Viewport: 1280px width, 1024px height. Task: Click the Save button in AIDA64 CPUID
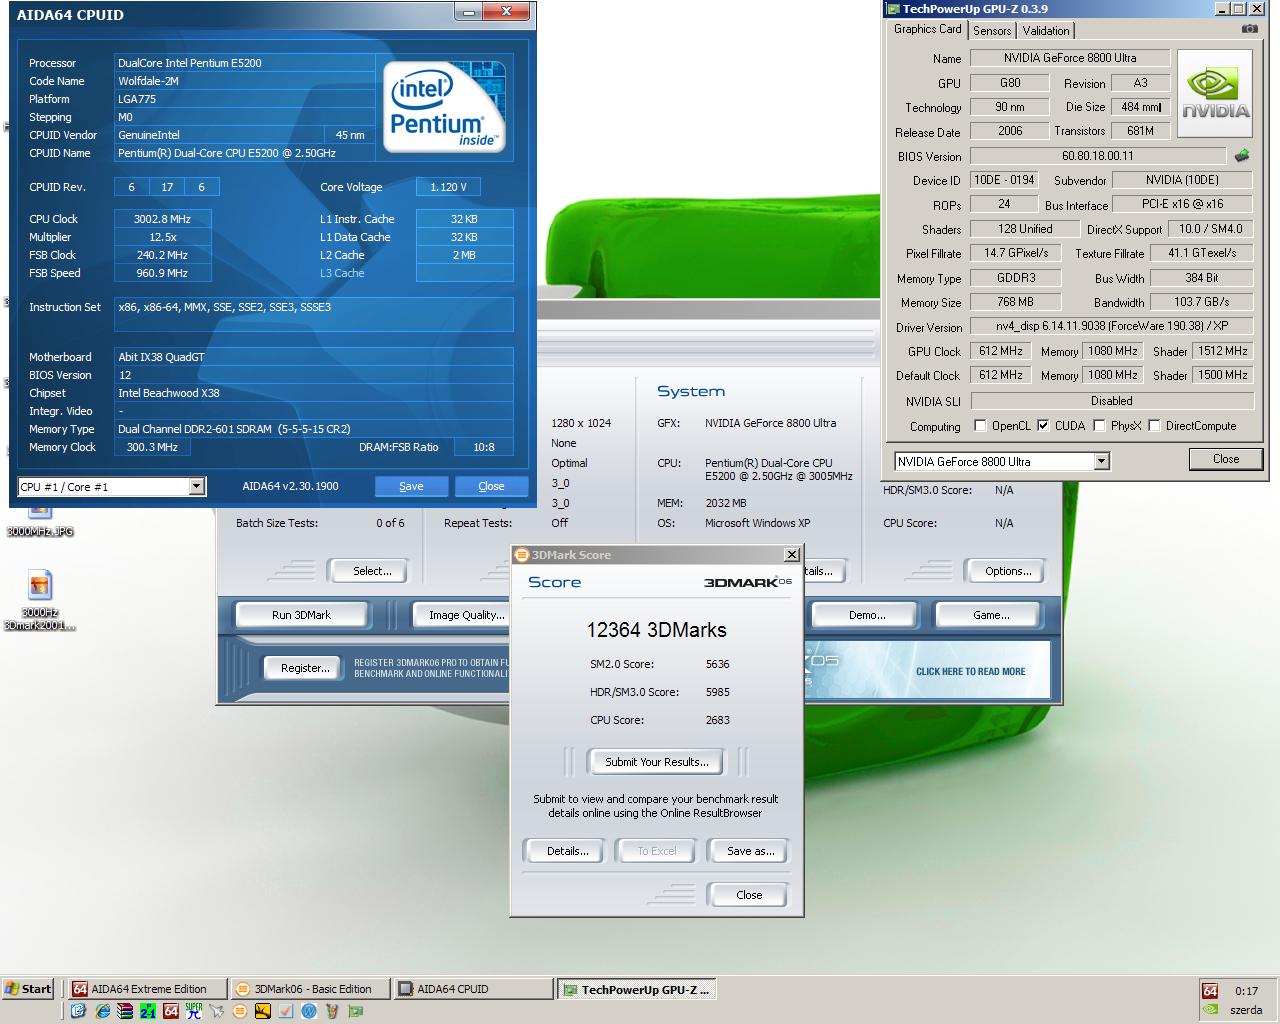pos(411,486)
